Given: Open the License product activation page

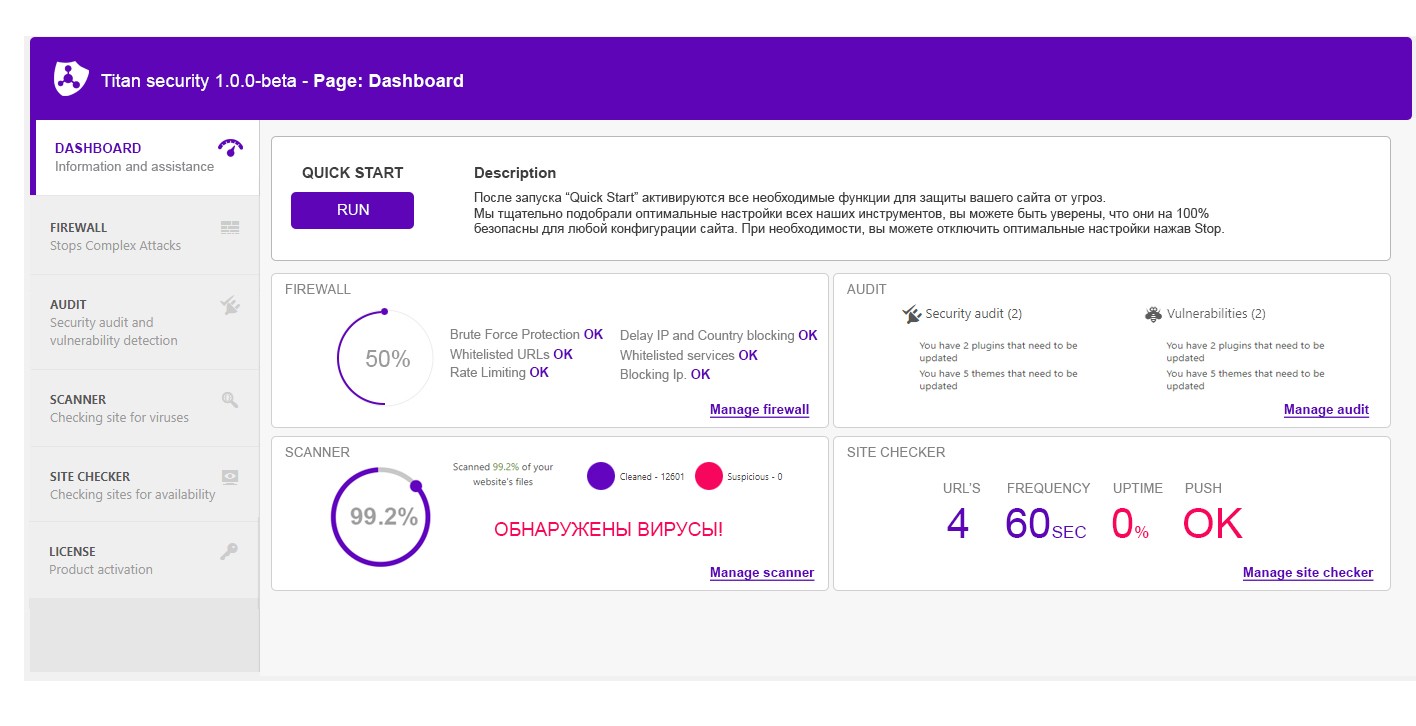Looking at the screenshot, I should click(x=144, y=560).
